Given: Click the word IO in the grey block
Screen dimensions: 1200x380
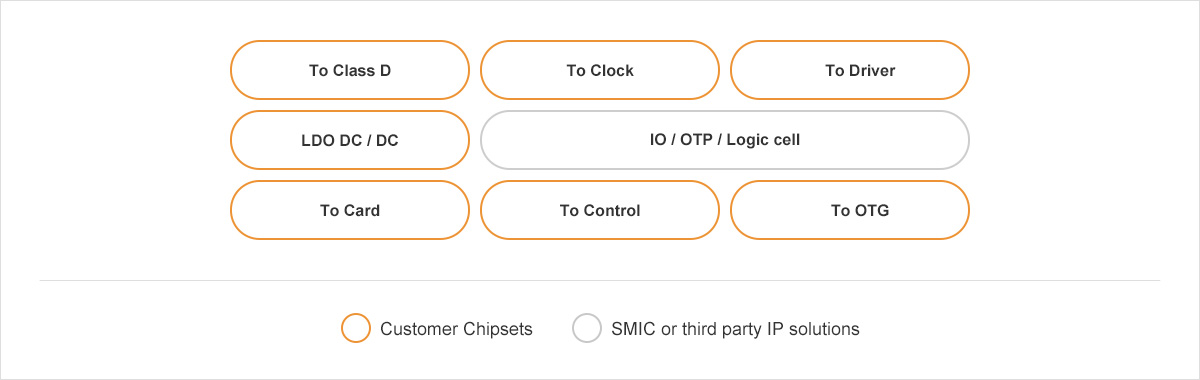Looking at the screenshot, I should point(658,140).
